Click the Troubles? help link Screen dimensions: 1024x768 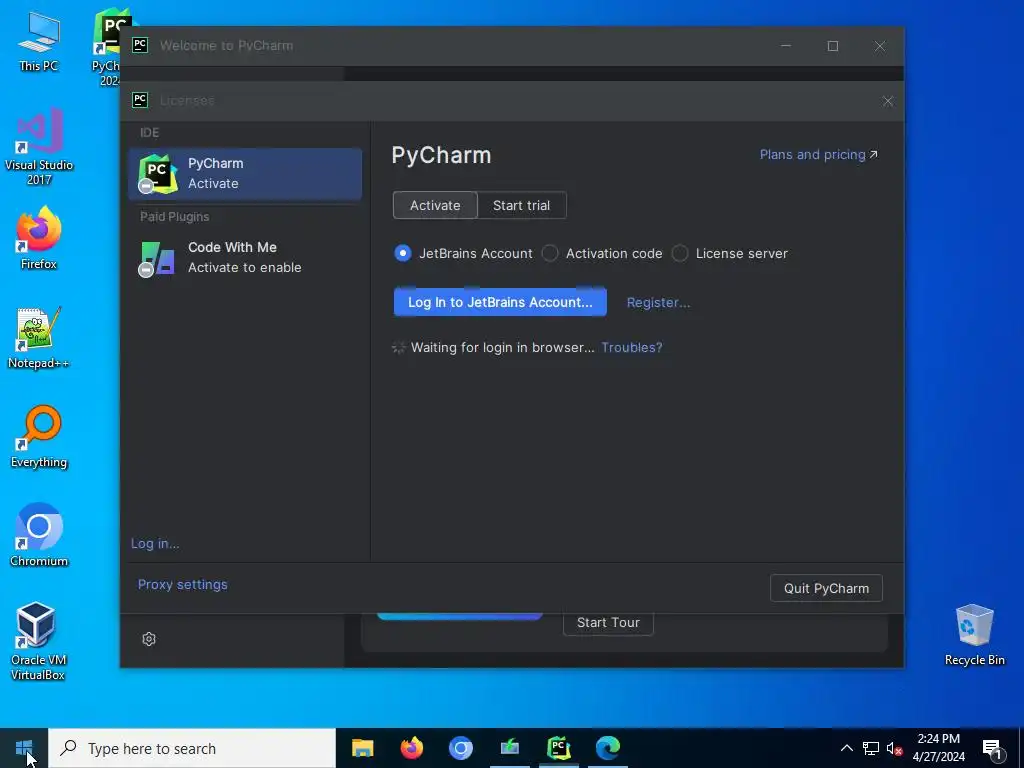tap(632, 347)
